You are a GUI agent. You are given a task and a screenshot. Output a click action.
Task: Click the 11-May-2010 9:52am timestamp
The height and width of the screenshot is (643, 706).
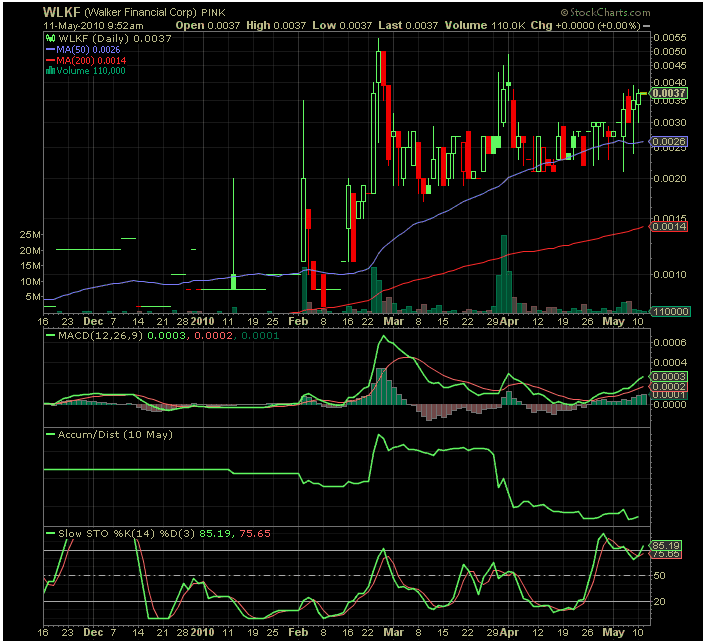(93, 26)
